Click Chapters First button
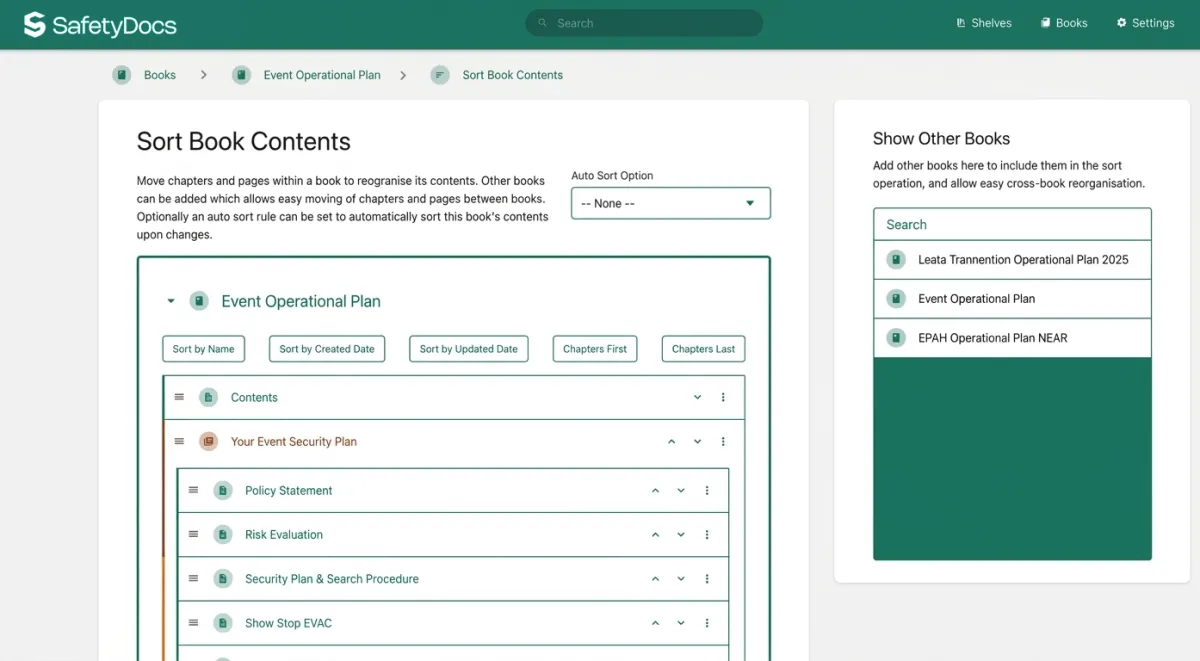Viewport: 1200px width, 661px height. [595, 349]
